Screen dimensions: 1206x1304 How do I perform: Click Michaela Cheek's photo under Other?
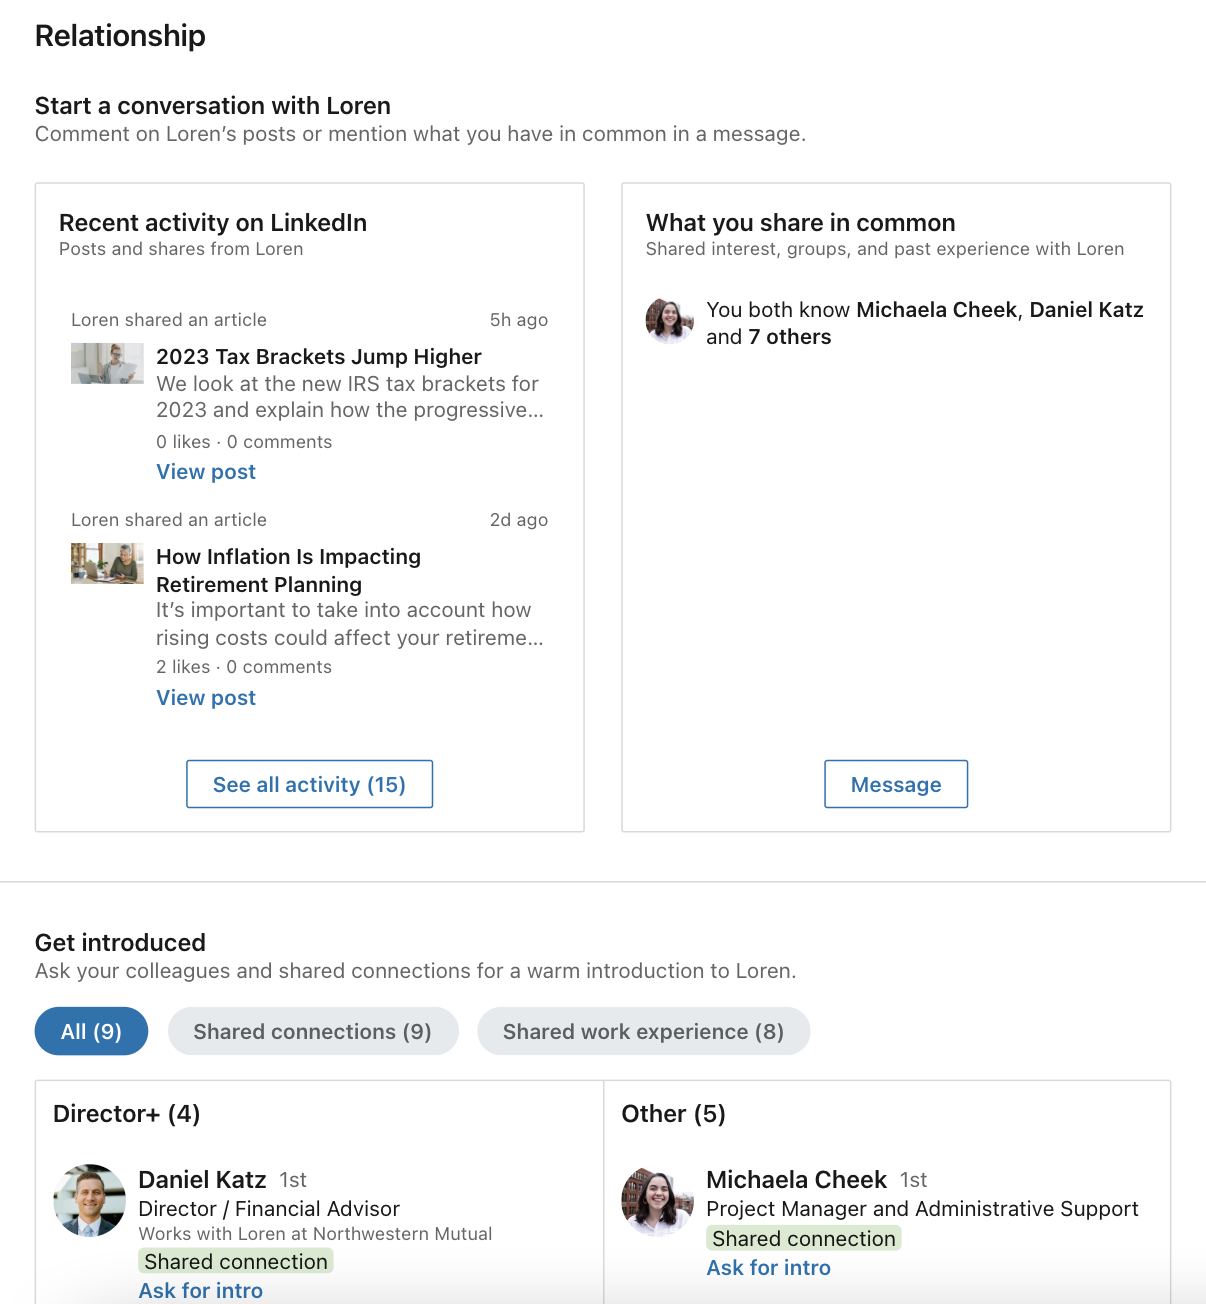(658, 1200)
